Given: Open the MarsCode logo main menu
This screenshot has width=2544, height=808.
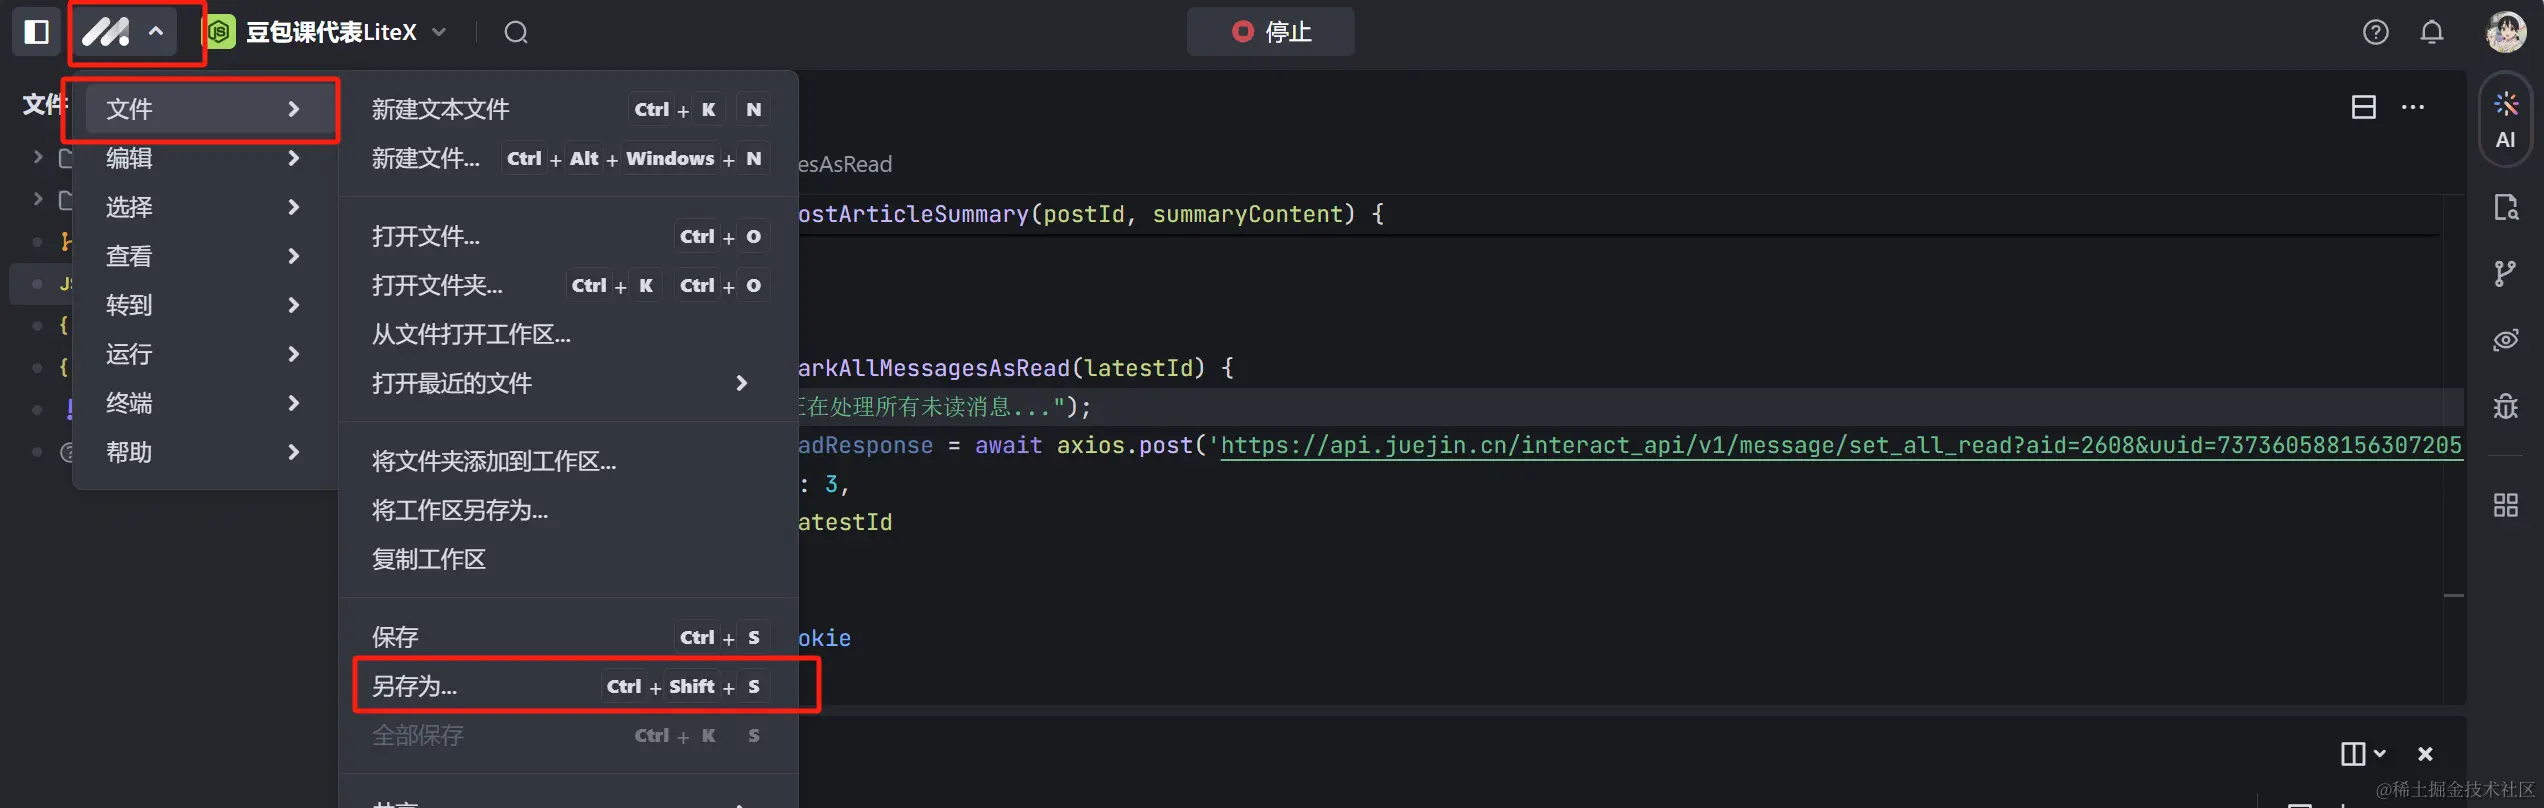Looking at the screenshot, I should [124, 32].
